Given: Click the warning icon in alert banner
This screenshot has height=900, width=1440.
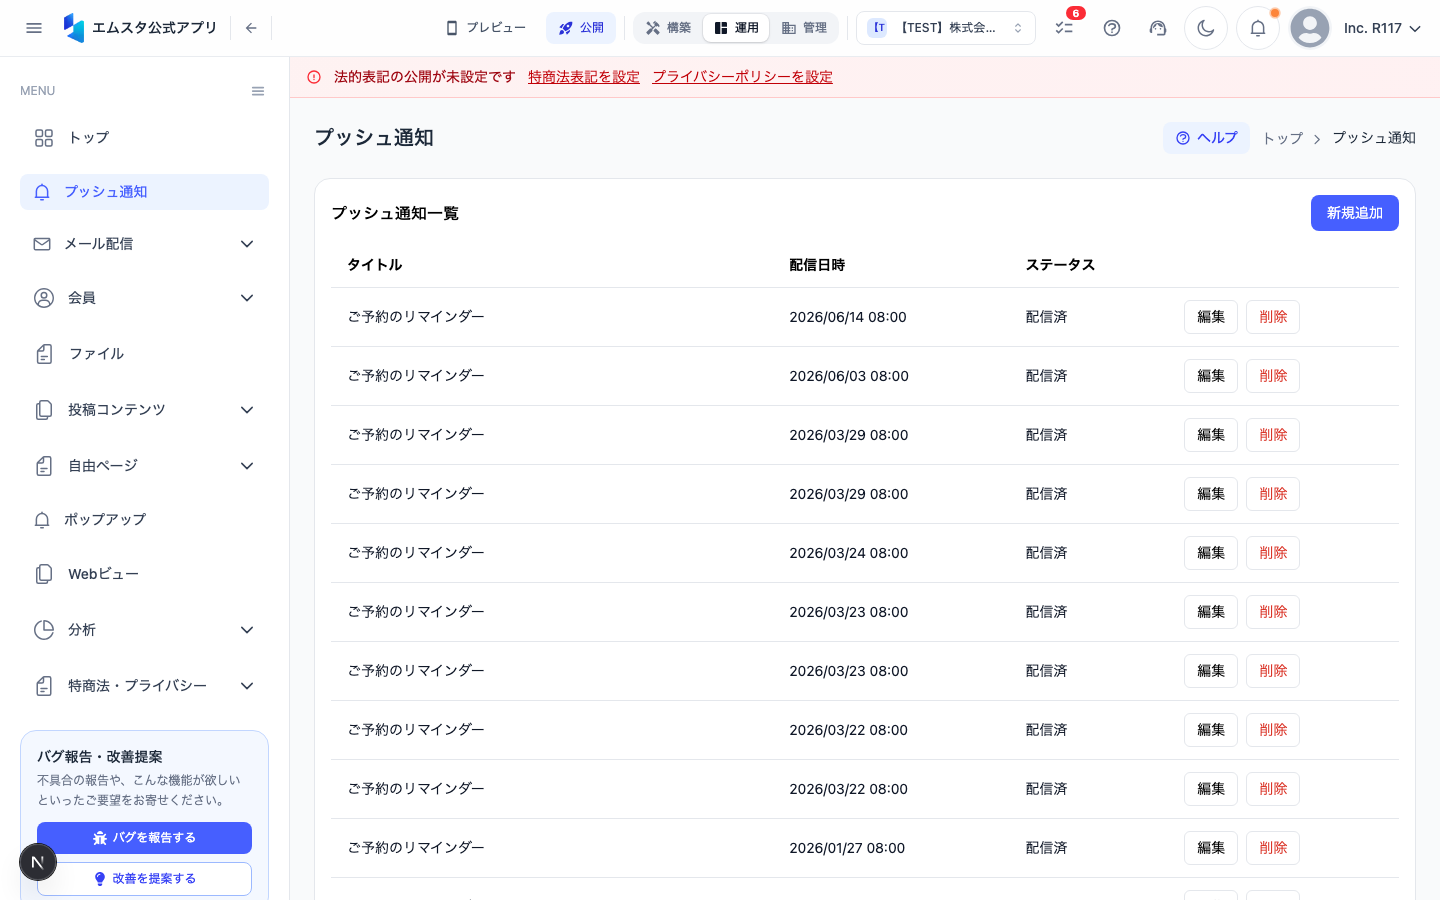Looking at the screenshot, I should tap(314, 77).
